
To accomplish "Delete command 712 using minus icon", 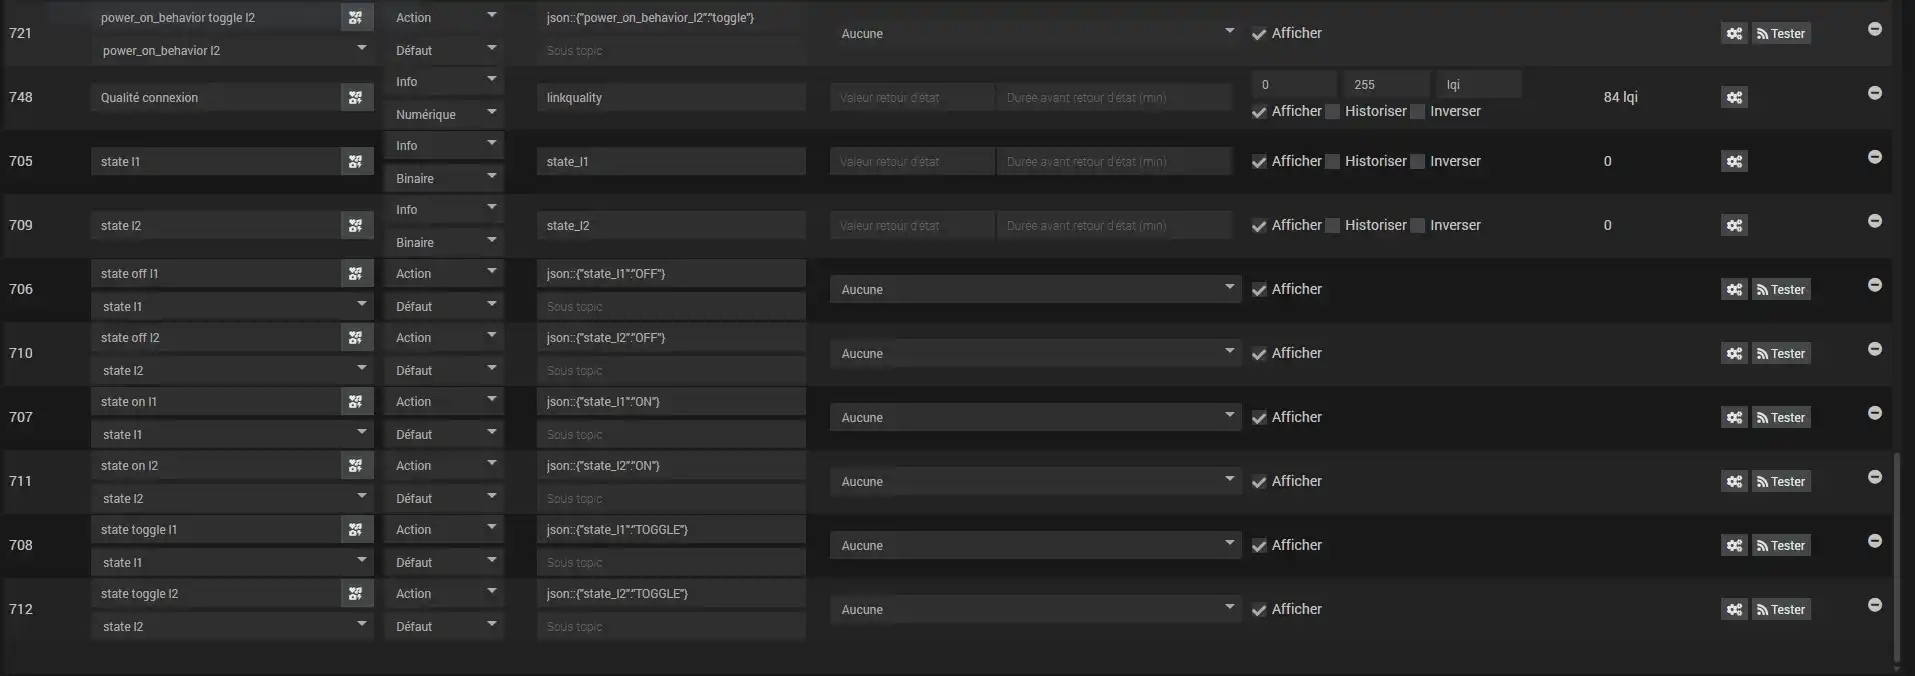I will (x=1875, y=605).
